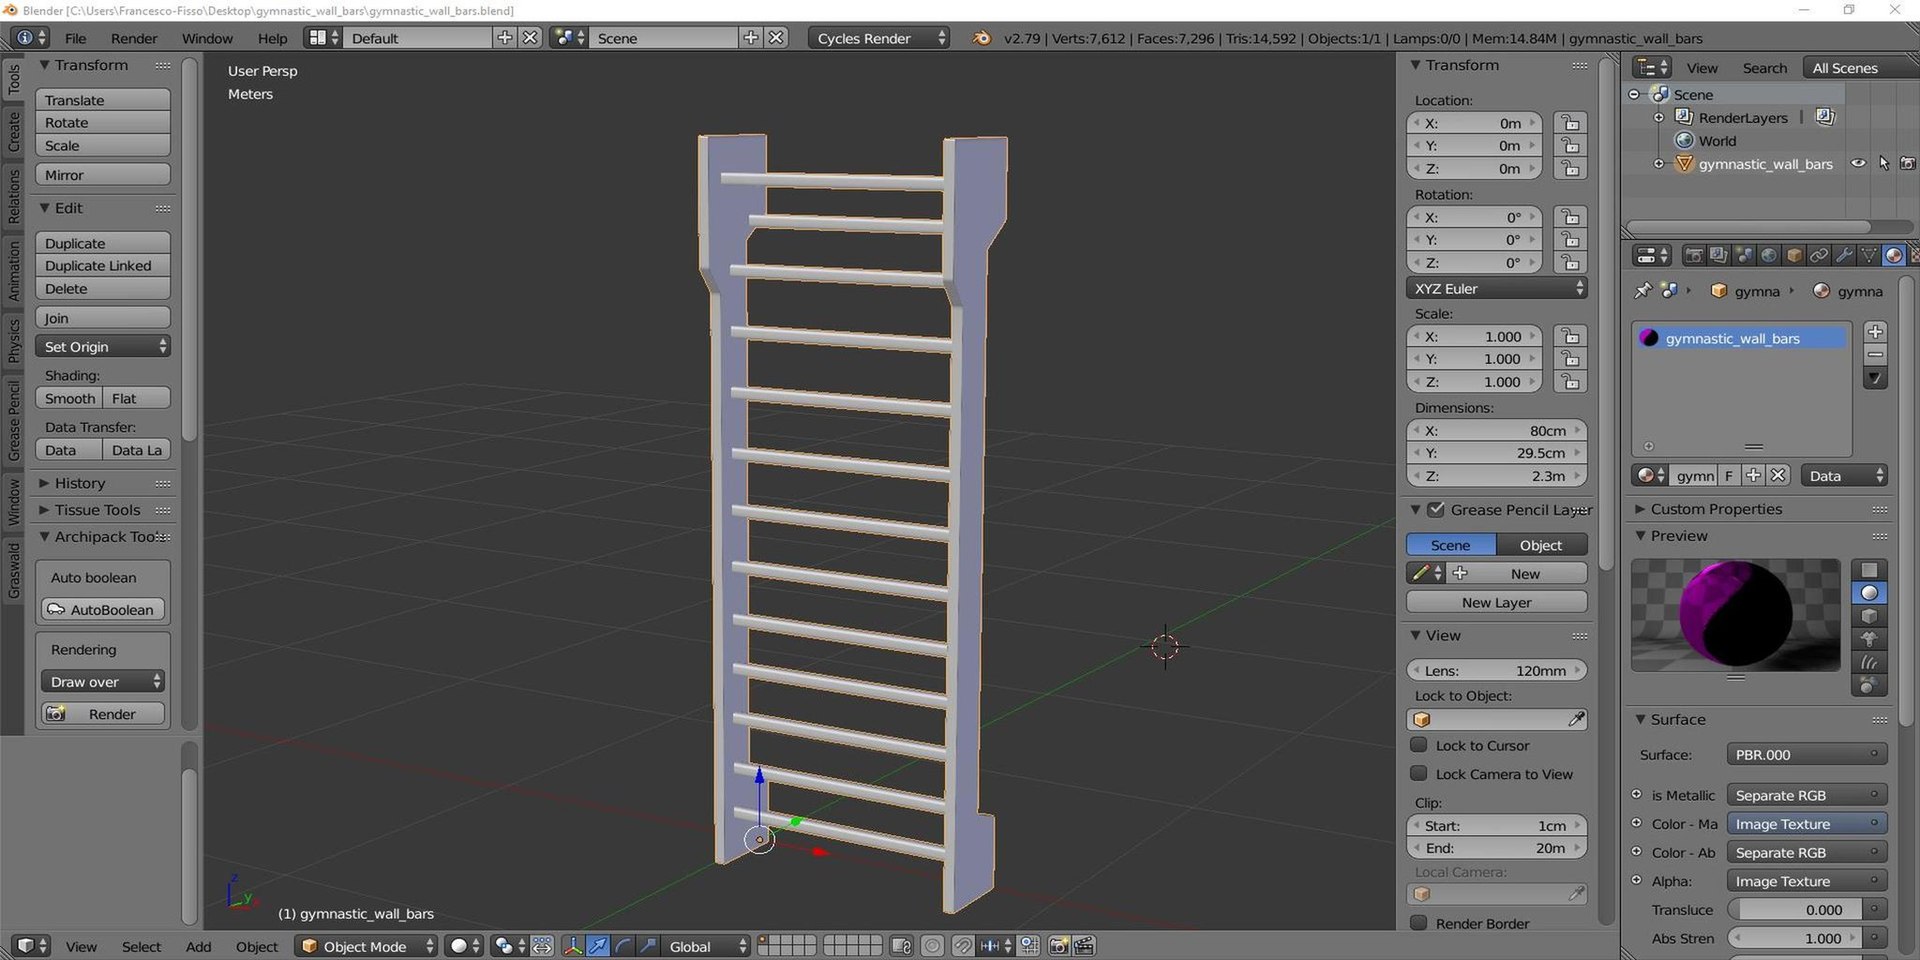The width and height of the screenshot is (1920, 960).
Task: Remove material slot with minus button
Action: point(1875,355)
